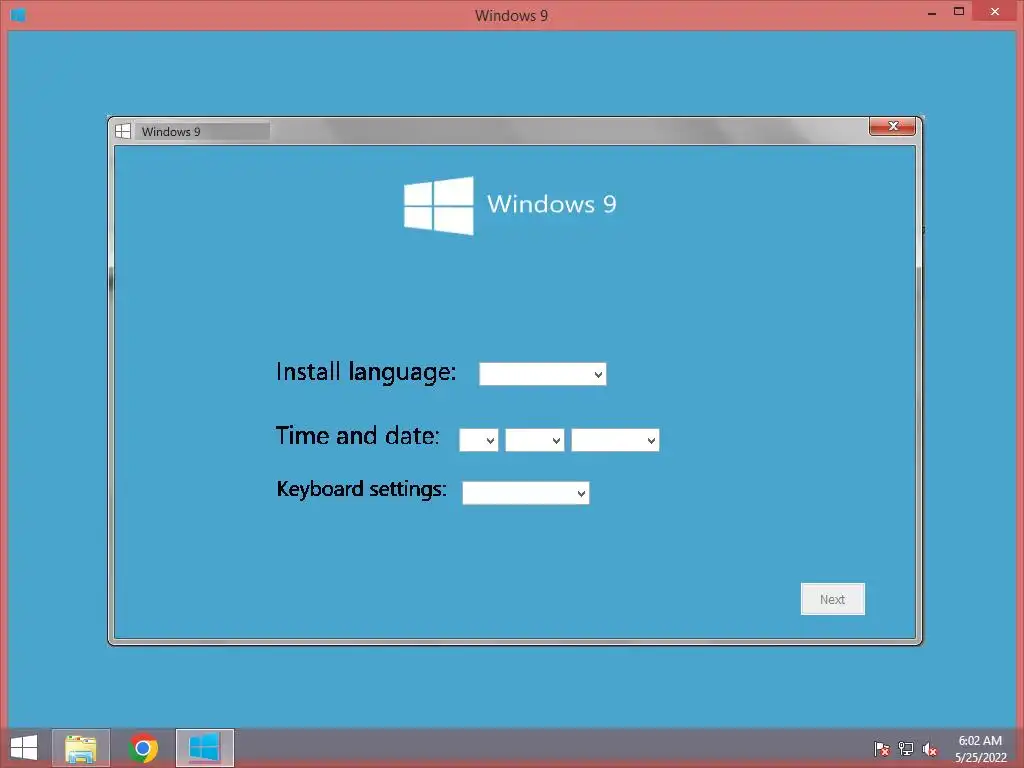
Task: Maximize the outer Windows 9 window
Action: tap(959, 11)
